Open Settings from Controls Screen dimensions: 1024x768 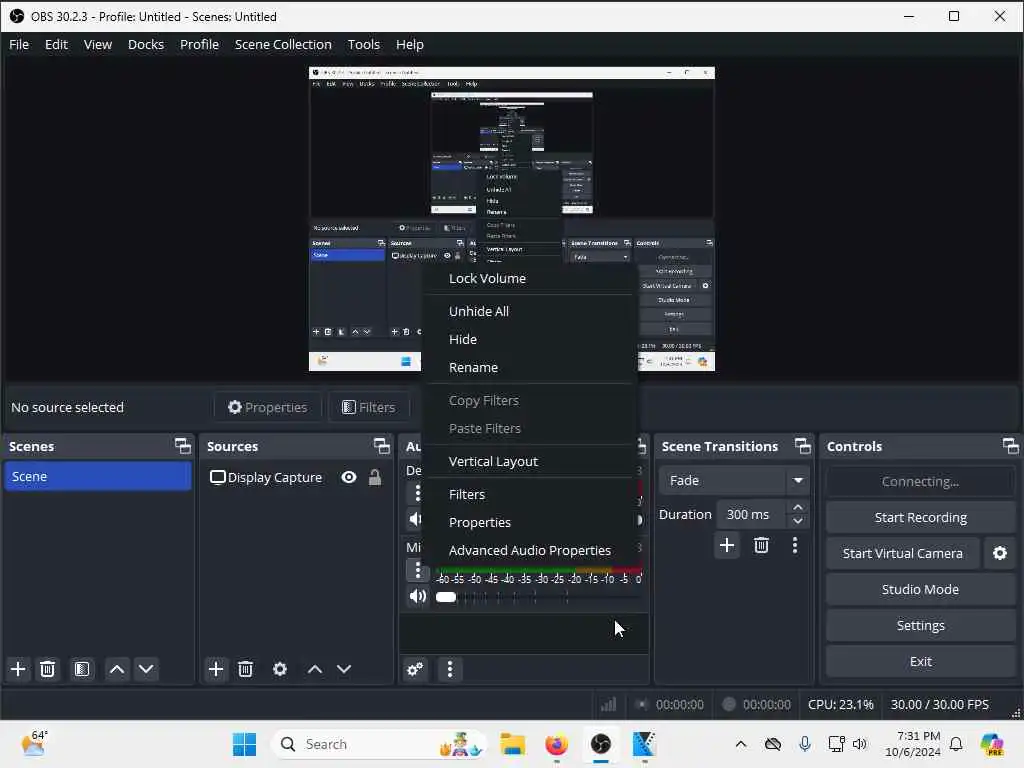[x=920, y=626]
